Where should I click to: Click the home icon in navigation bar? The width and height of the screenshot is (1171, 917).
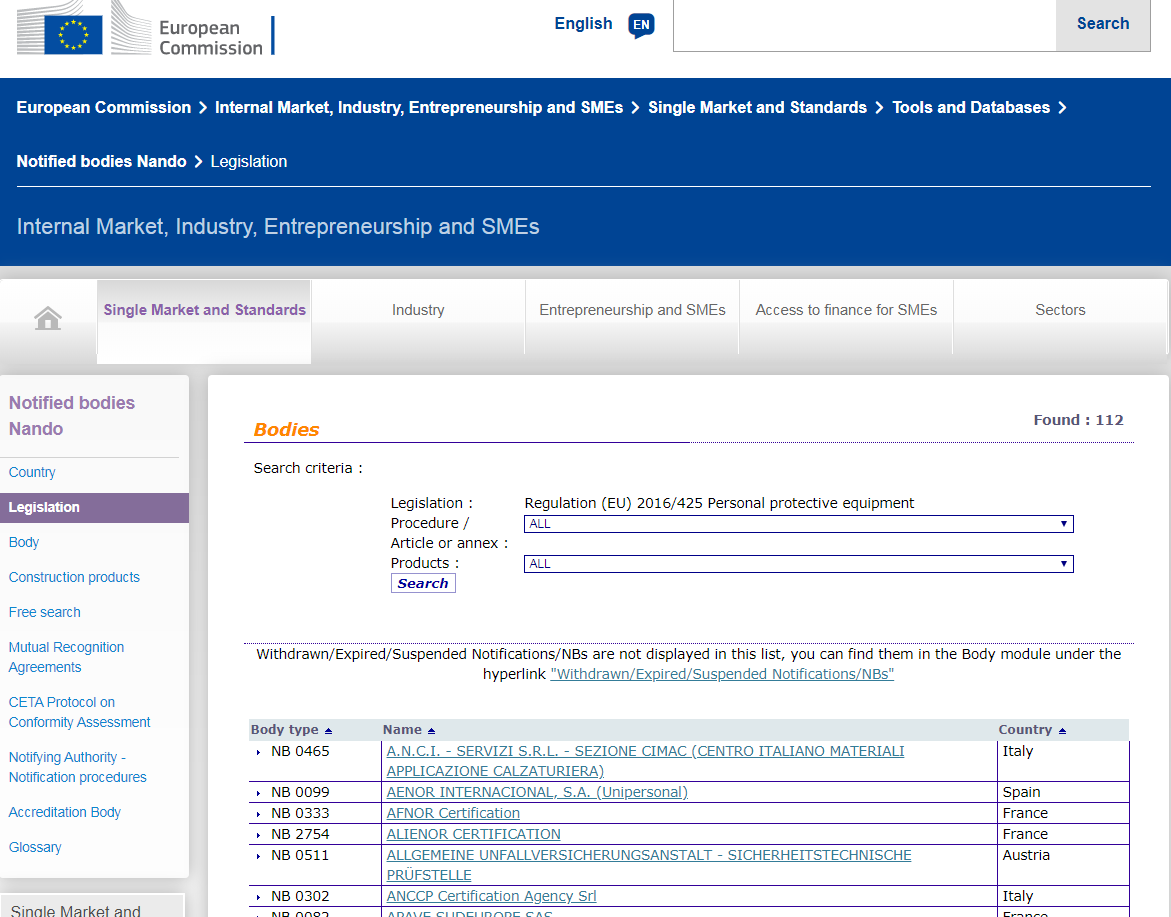pos(48,319)
